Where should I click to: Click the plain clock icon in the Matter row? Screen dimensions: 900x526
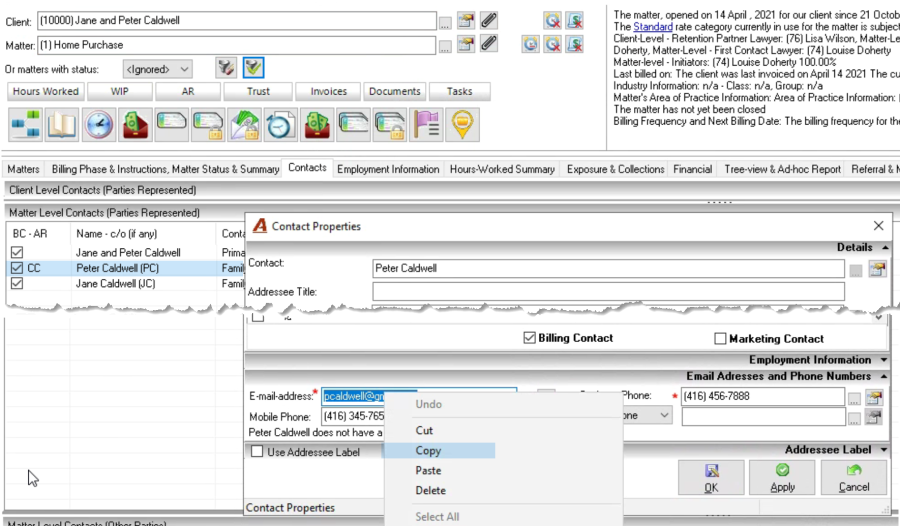530,44
